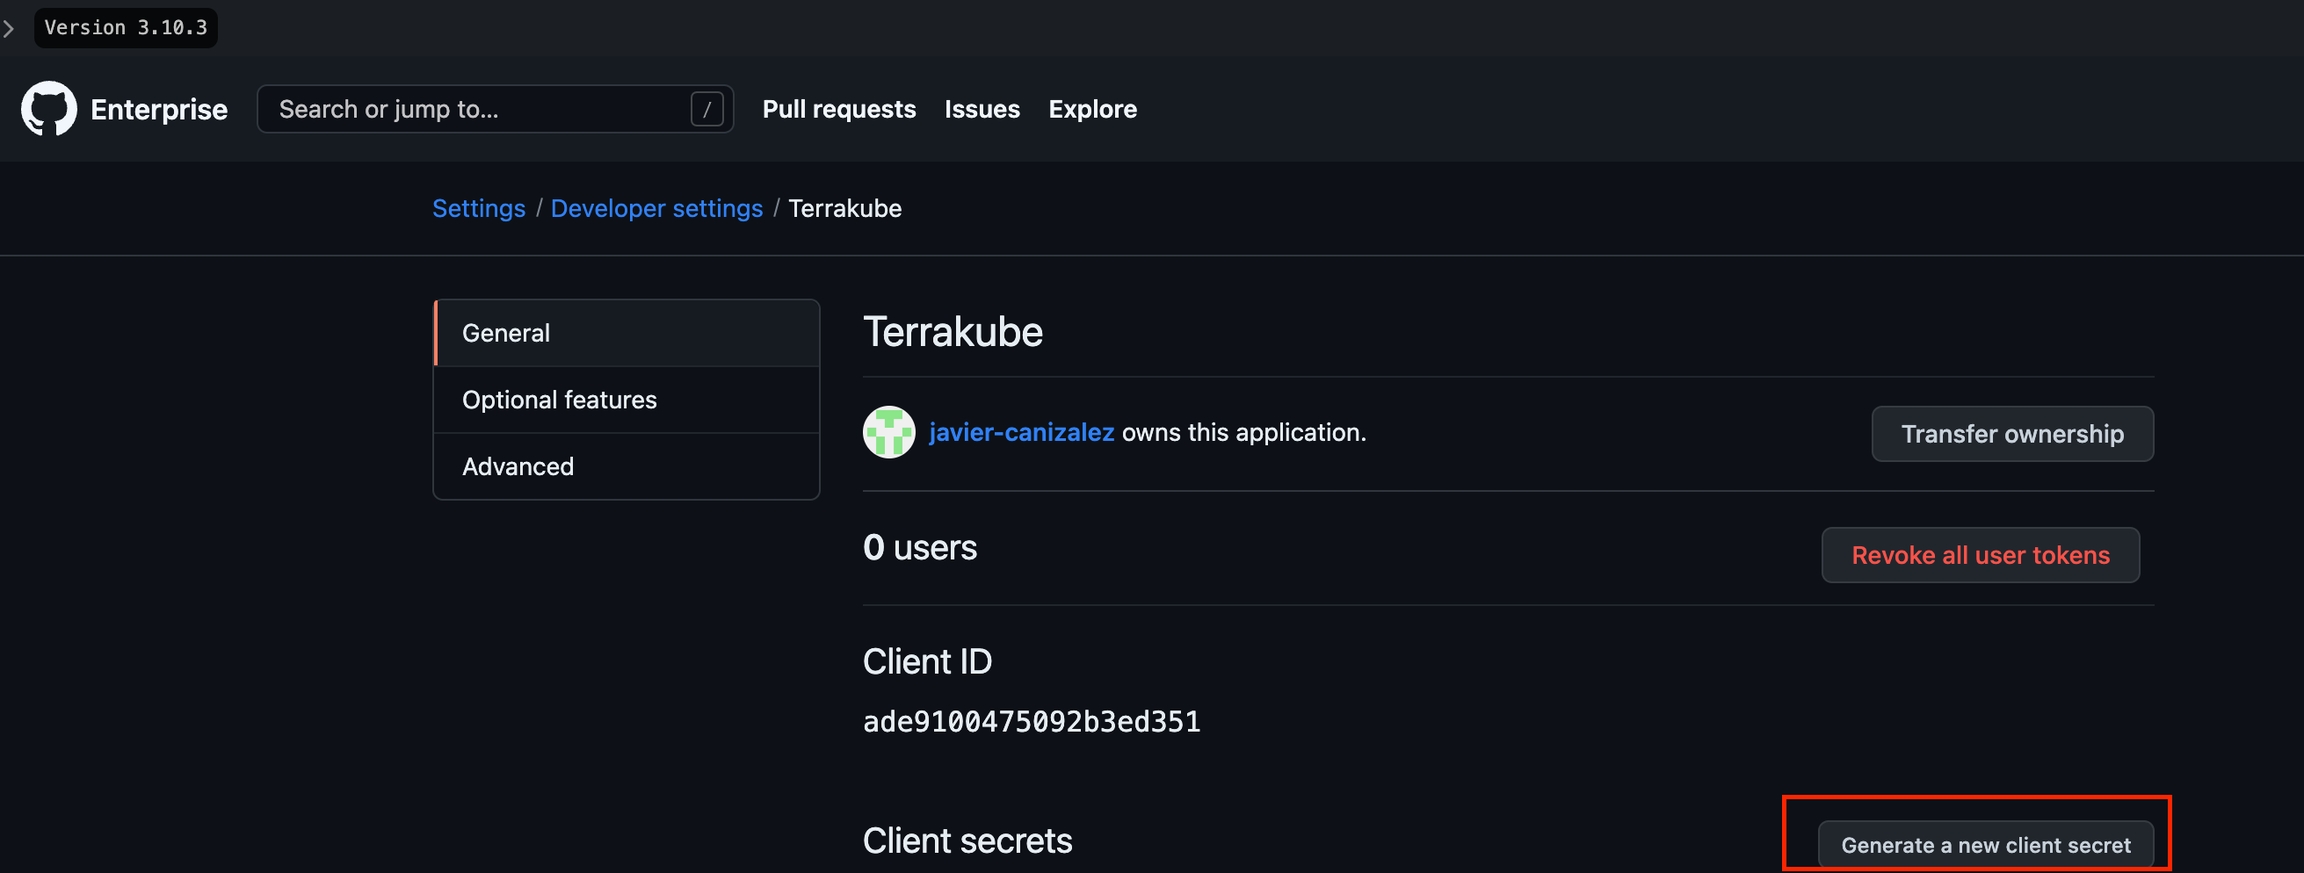Switch to the Optional features tab
Image resolution: width=2304 pixels, height=873 pixels.
pyautogui.click(x=627, y=400)
